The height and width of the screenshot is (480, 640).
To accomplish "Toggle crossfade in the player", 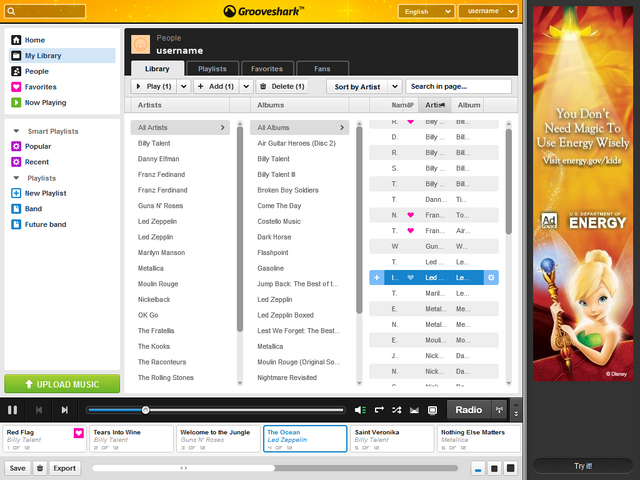I will (x=414, y=410).
